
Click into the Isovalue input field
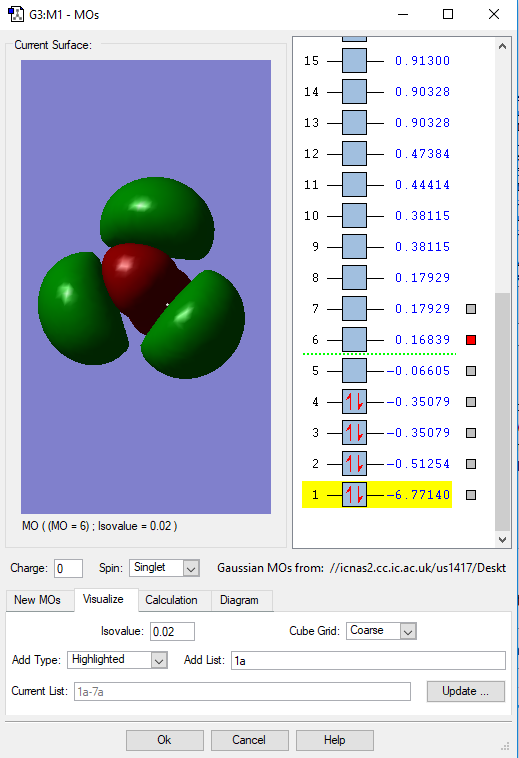(173, 631)
